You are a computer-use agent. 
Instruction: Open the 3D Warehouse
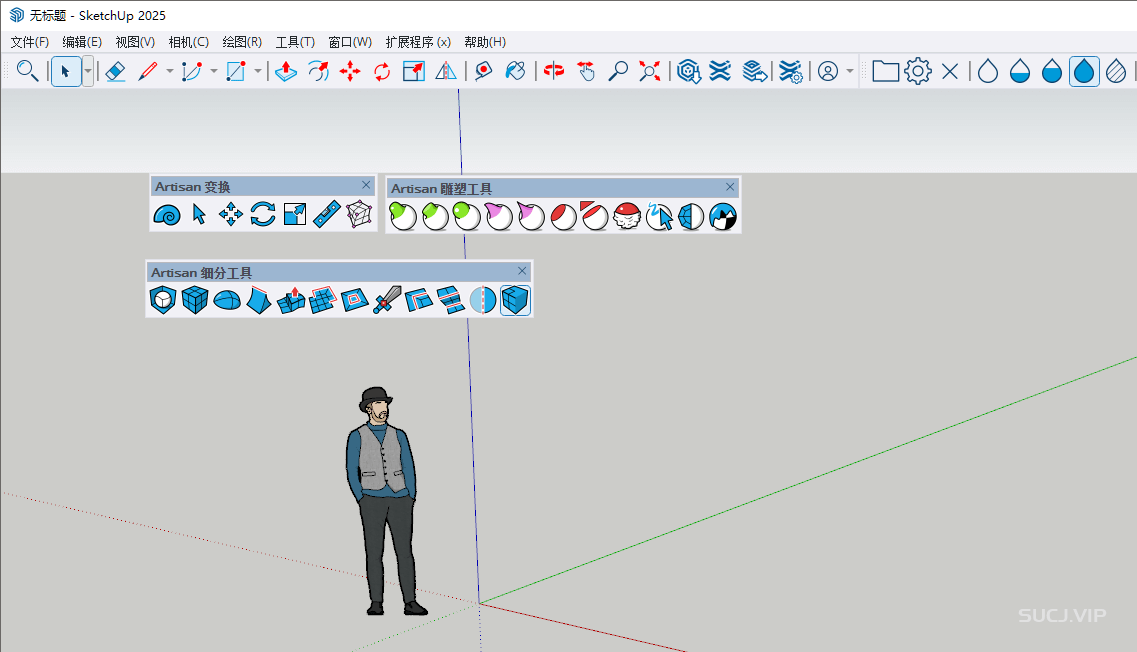click(x=688, y=71)
